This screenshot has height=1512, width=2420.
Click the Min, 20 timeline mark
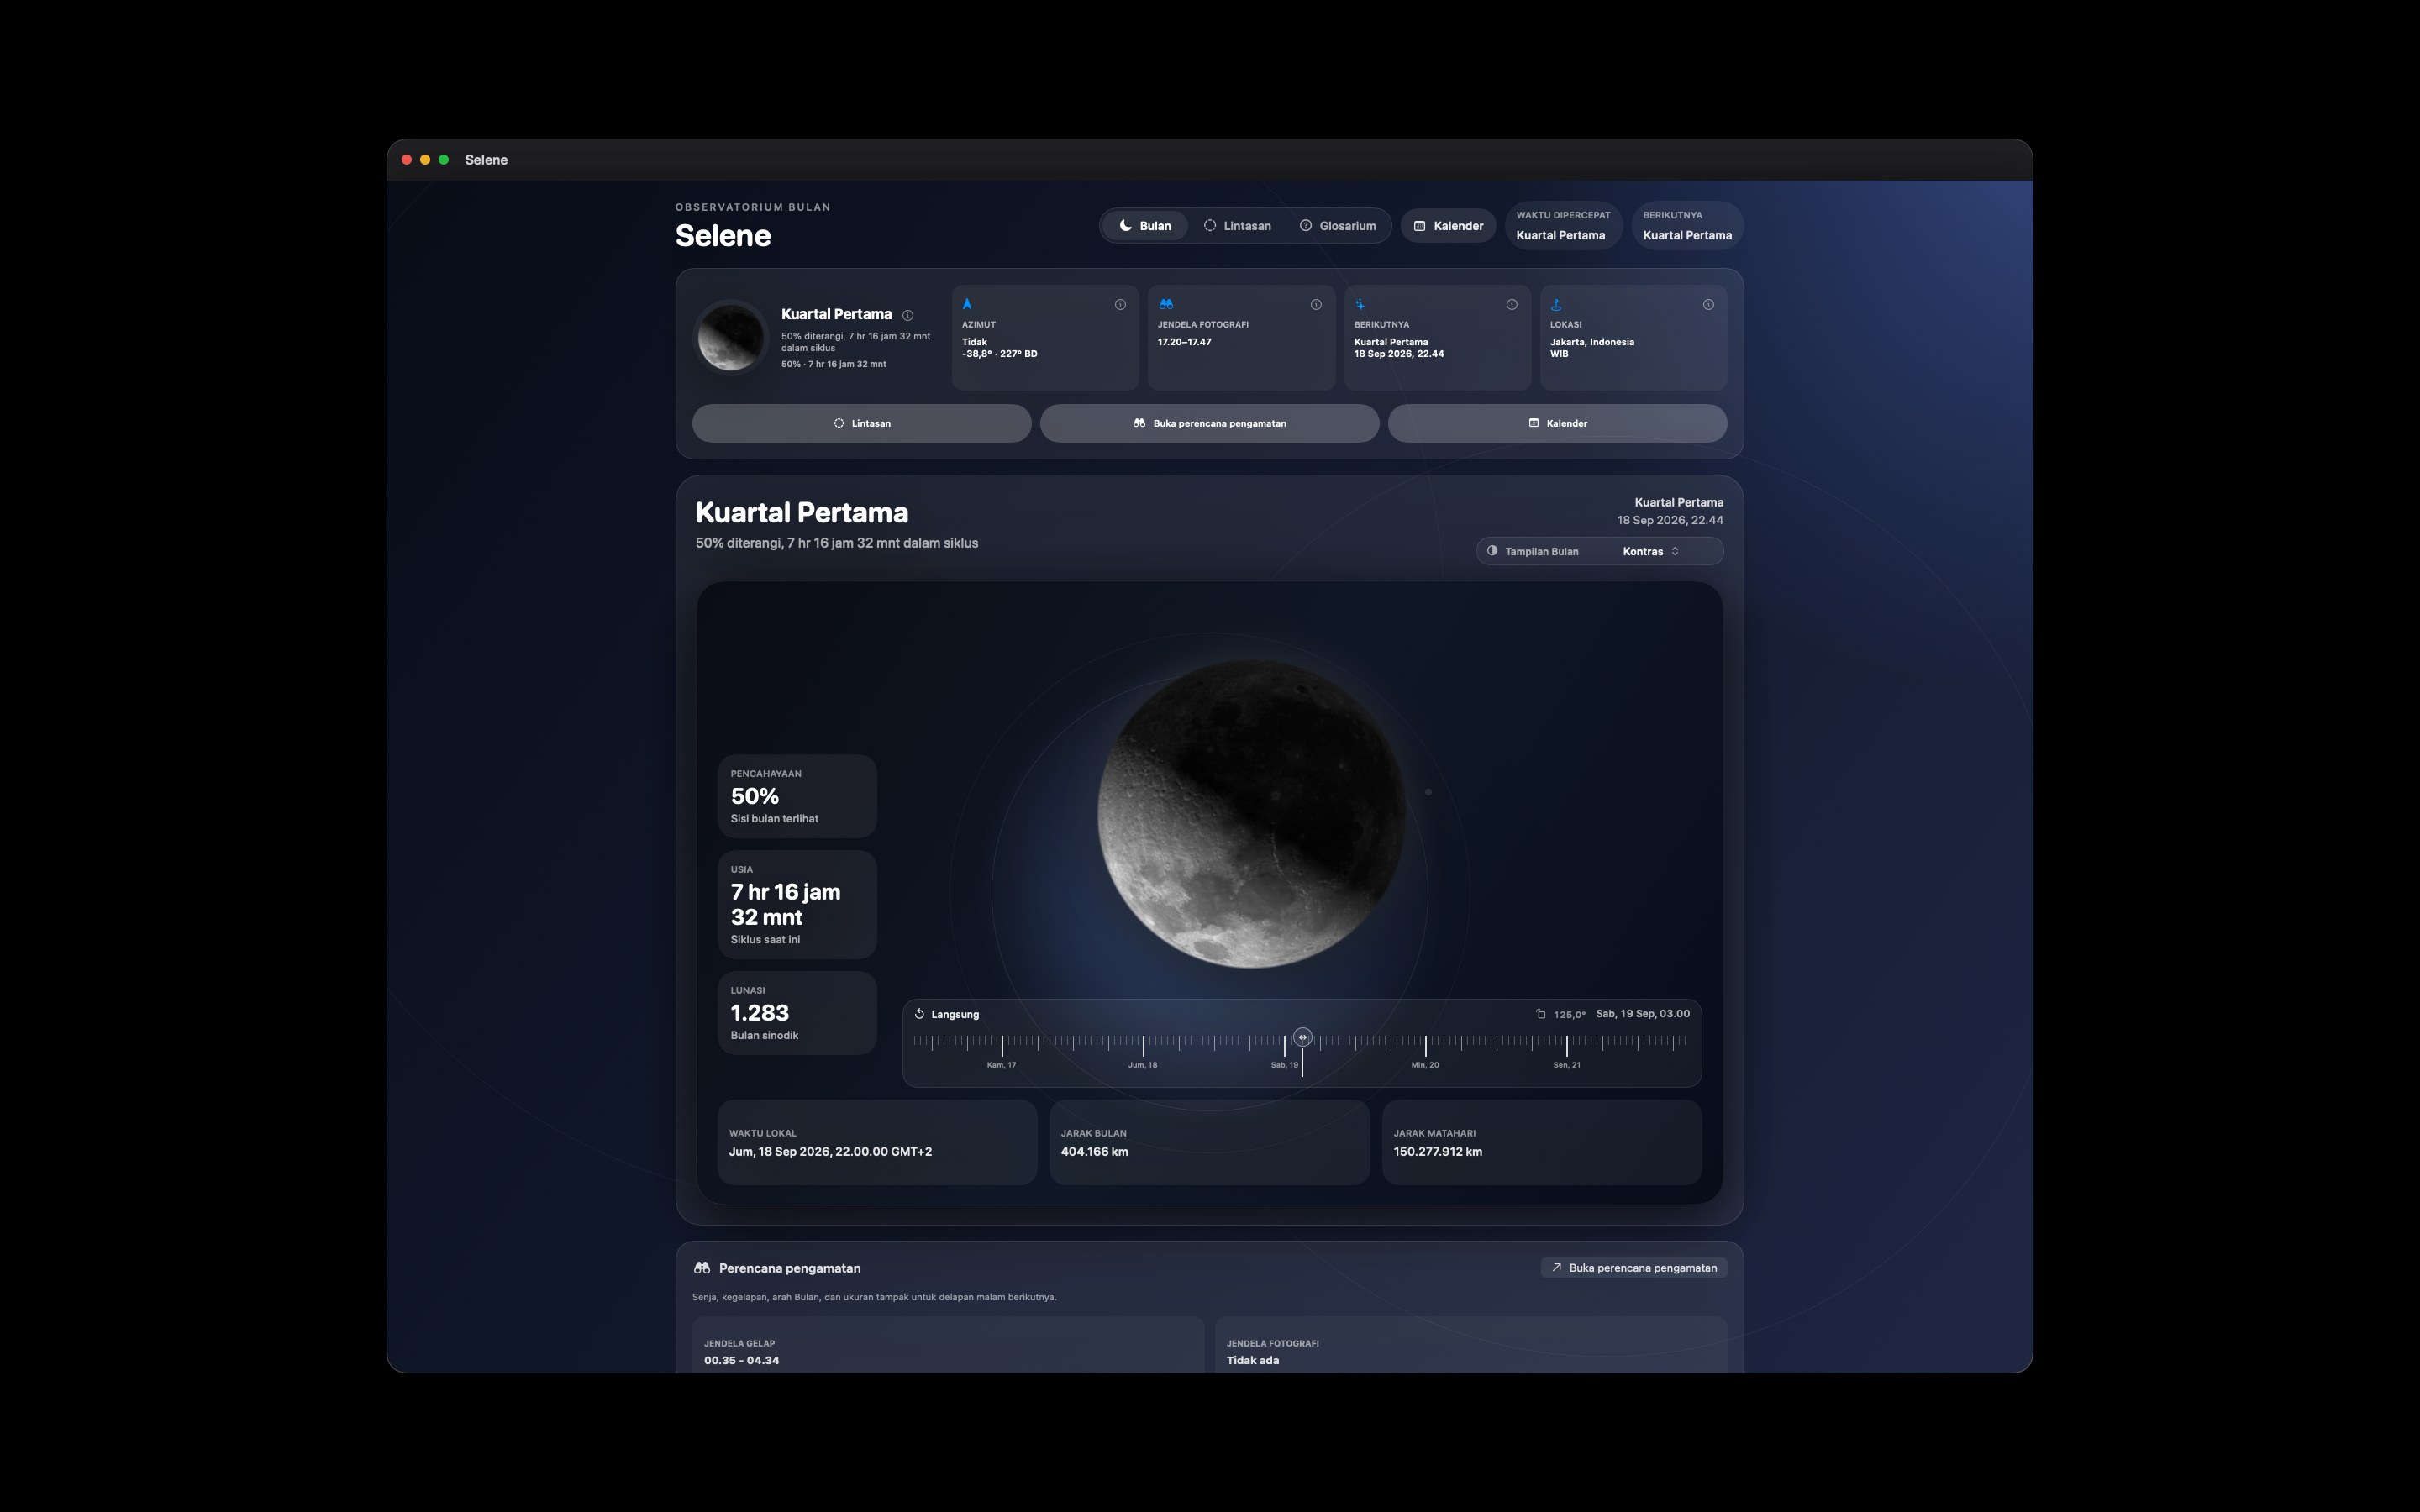coord(1425,1065)
